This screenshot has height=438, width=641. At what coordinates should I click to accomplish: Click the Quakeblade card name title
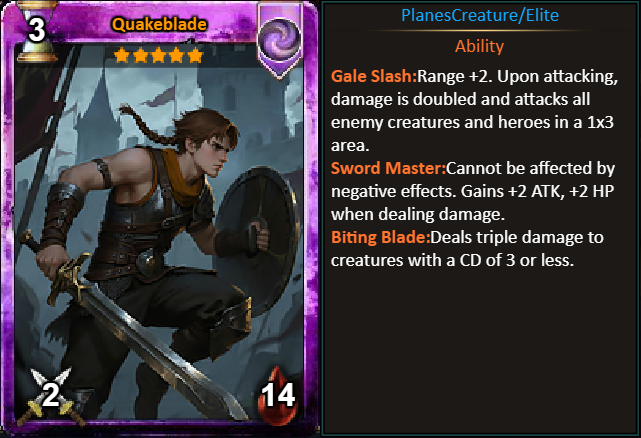[159, 25]
